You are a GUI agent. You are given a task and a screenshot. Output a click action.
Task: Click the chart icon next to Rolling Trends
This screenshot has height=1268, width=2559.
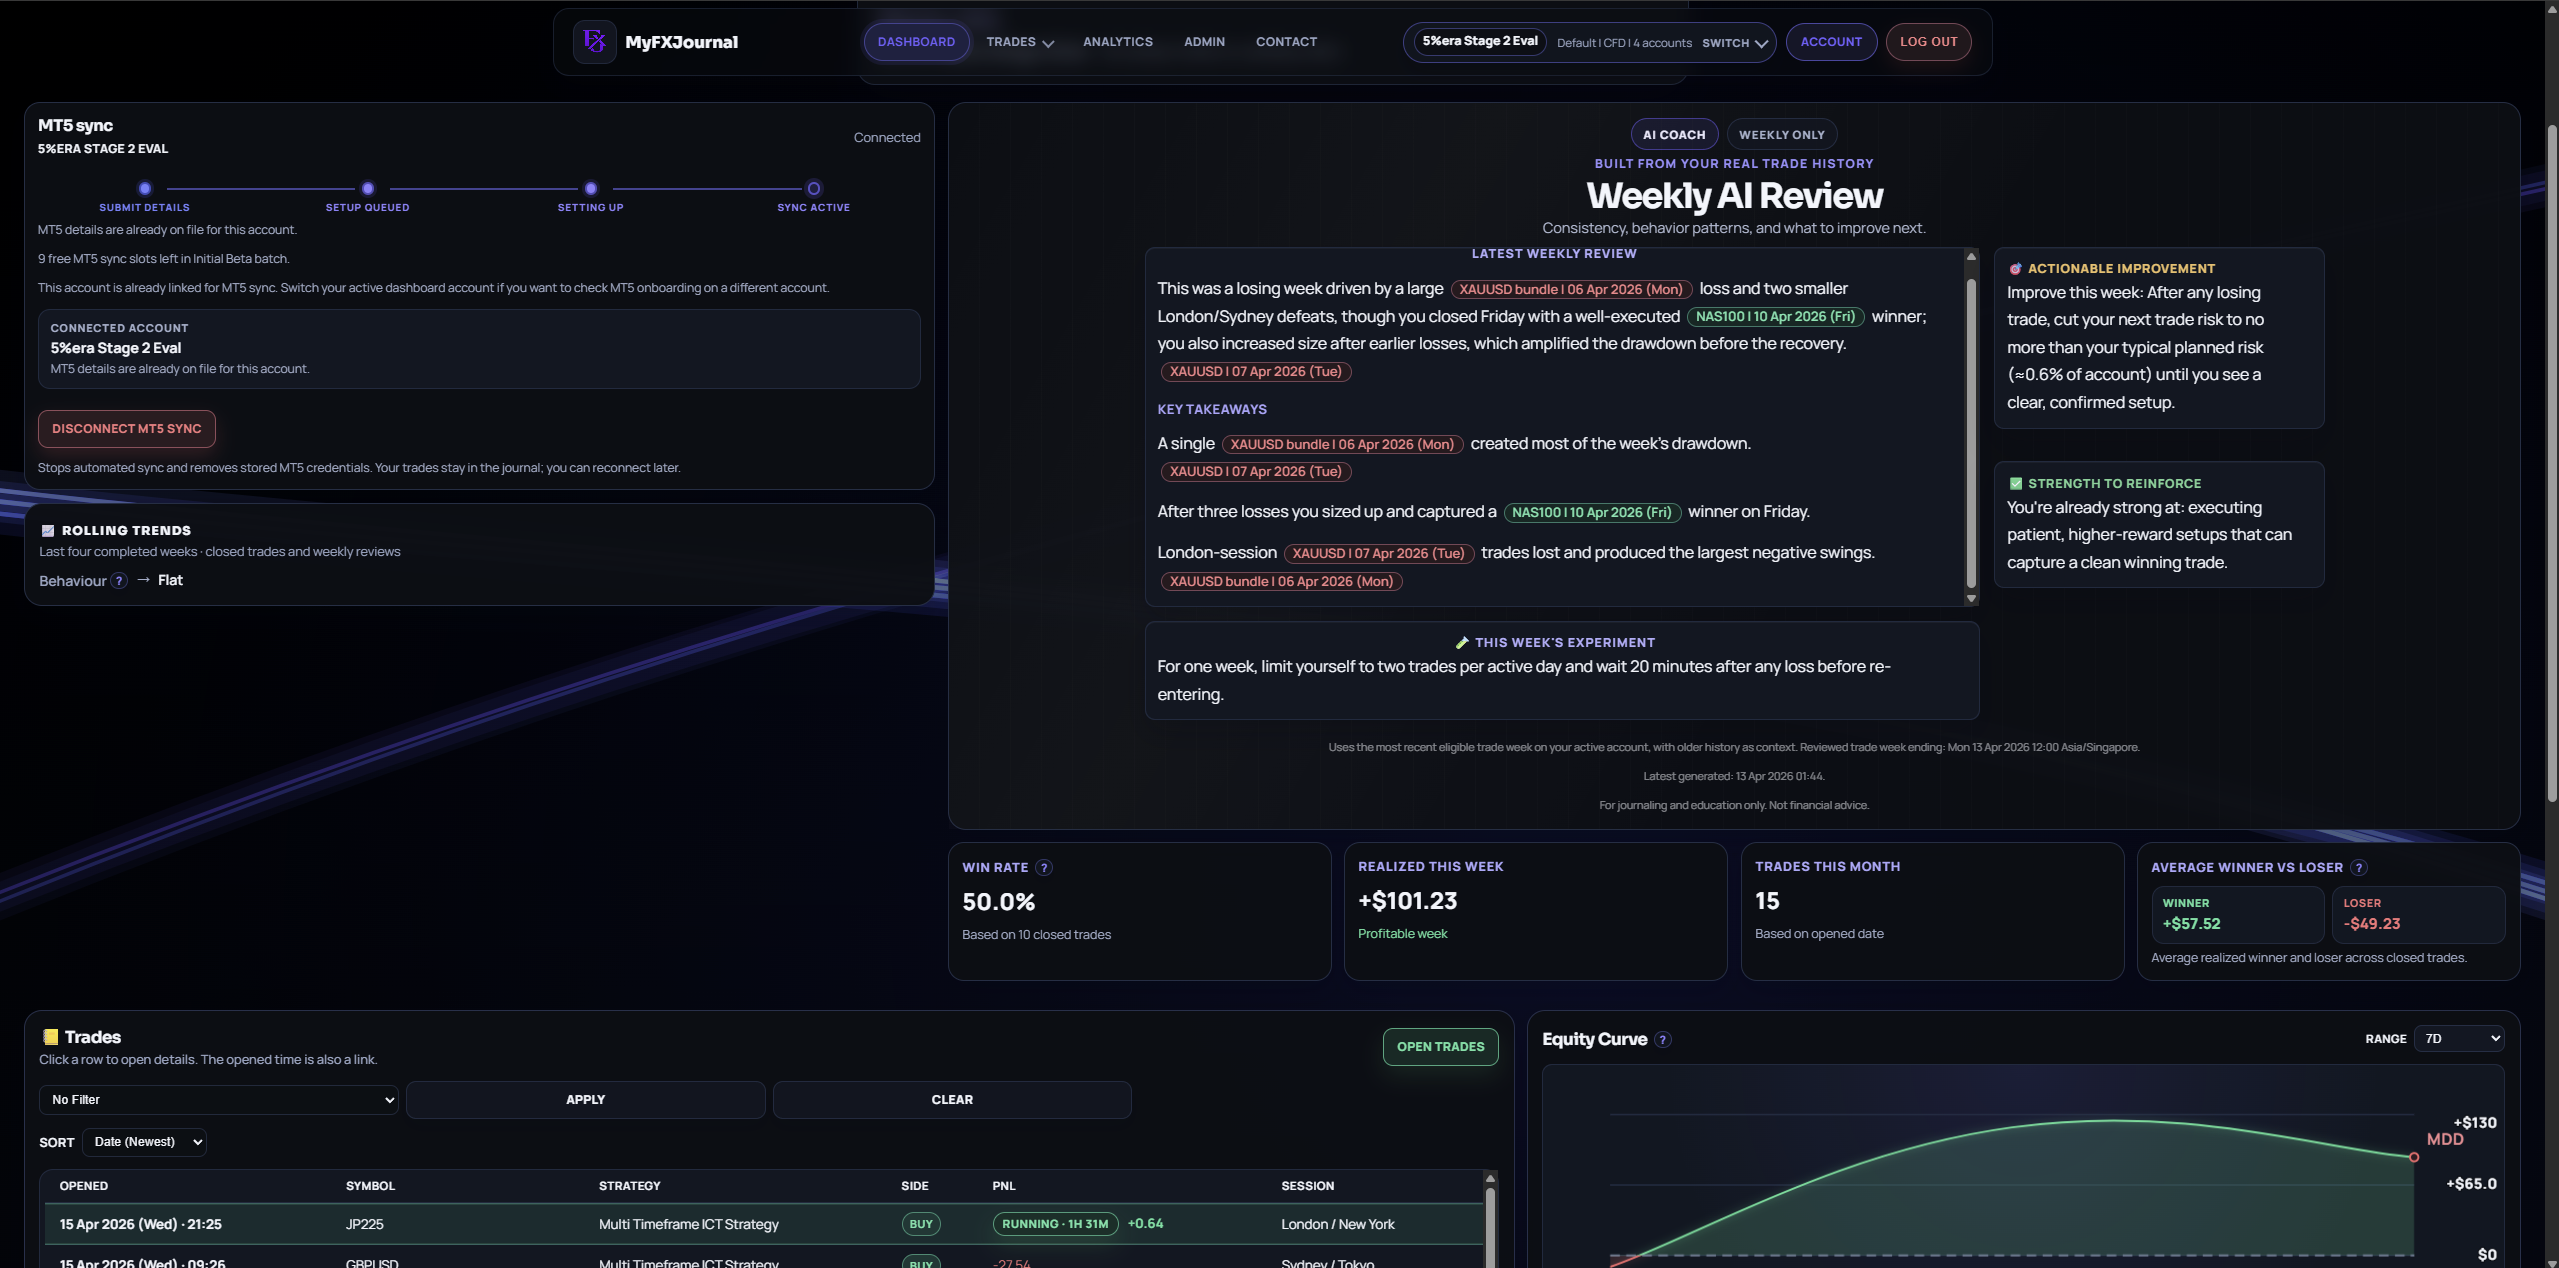tap(49, 530)
